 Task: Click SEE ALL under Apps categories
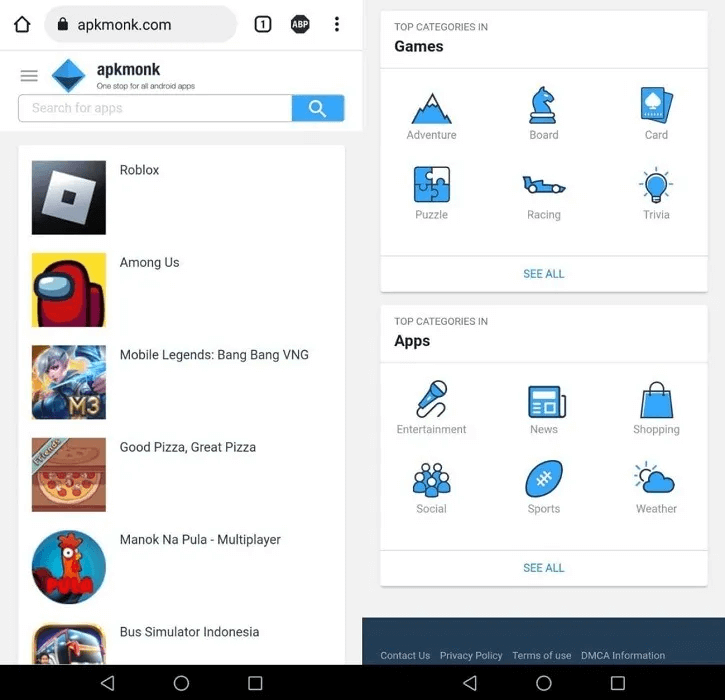click(544, 568)
